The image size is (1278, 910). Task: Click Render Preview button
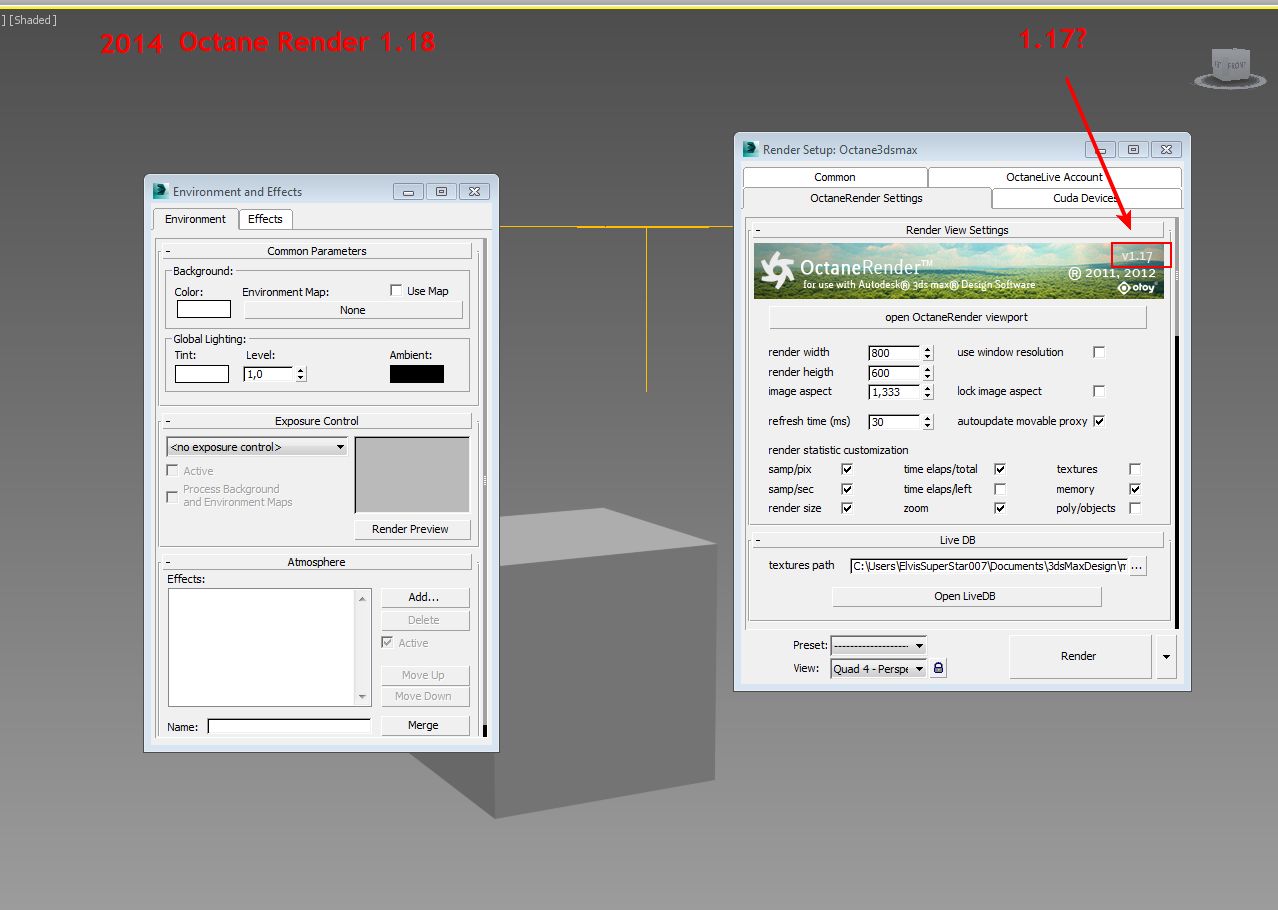point(410,529)
